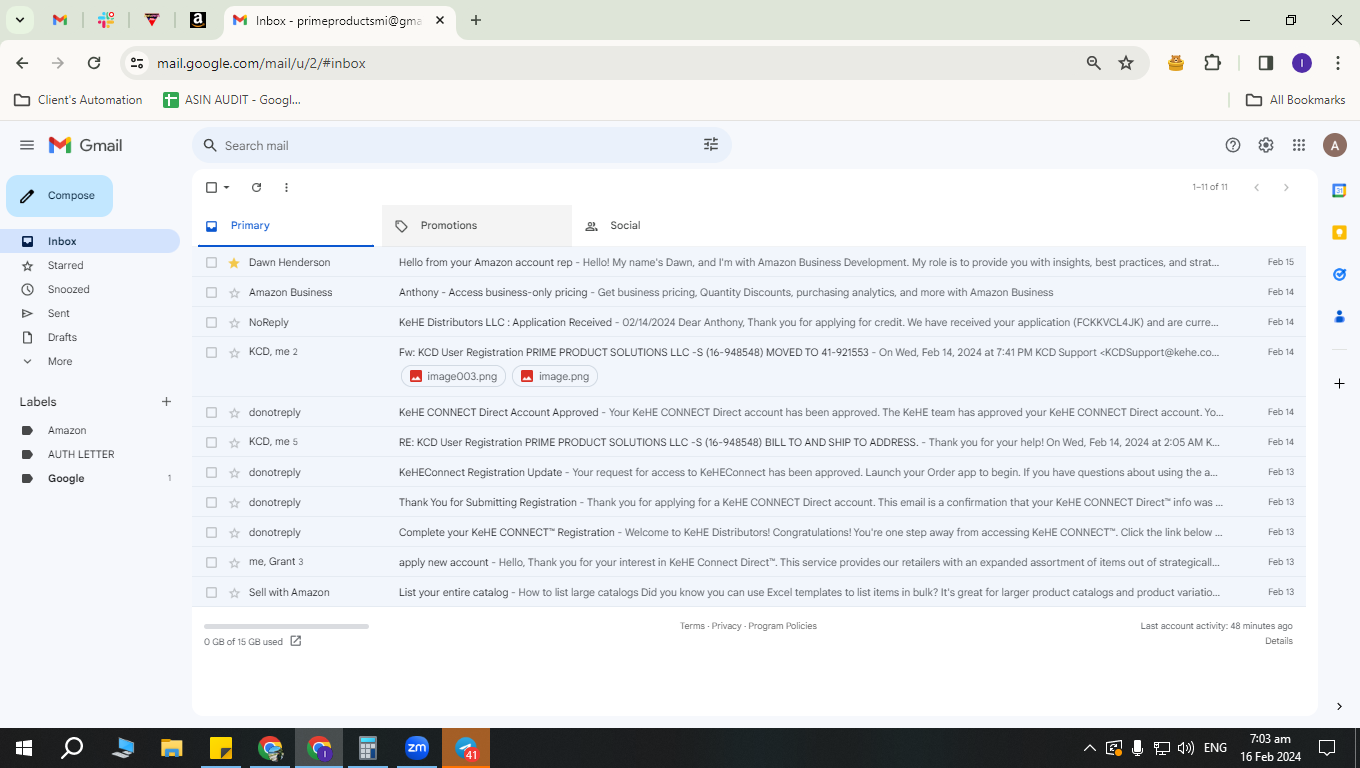Refresh the inbox with the refresh icon
This screenshot has height=768, width=1360.
pos(256,187)
